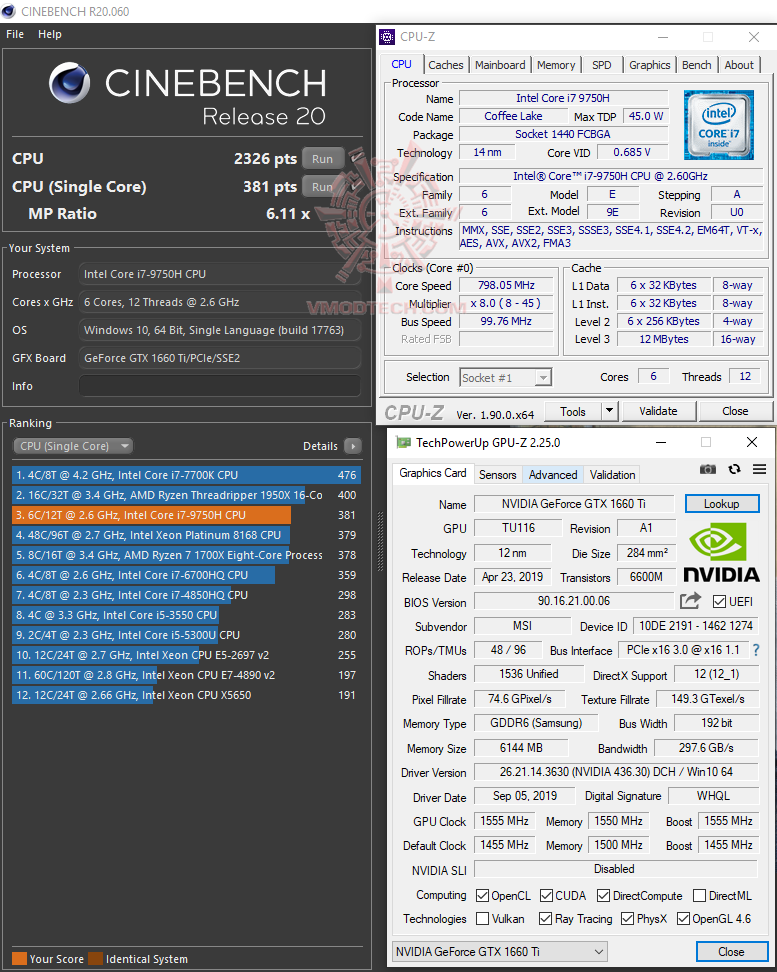
Task: Toggle Ray Tracing checkbox
Action: coord(546,919)
